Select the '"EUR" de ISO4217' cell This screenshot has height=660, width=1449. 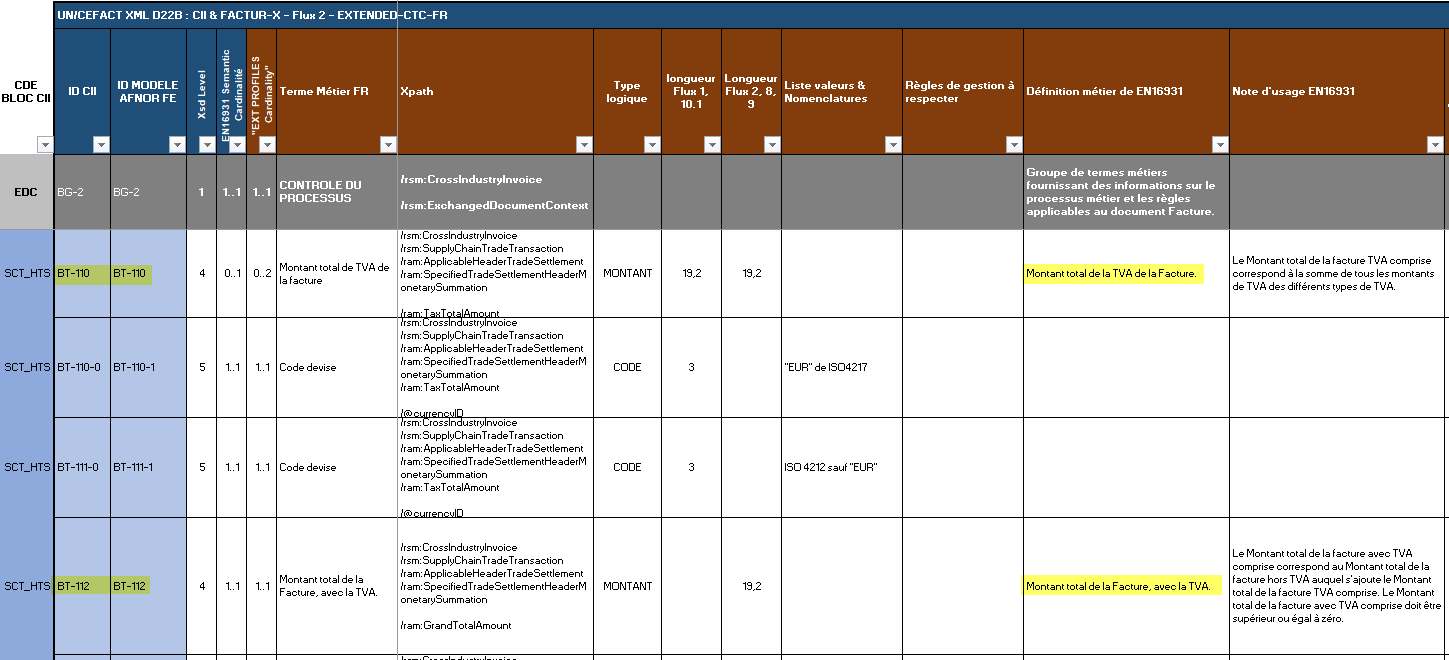[842, 367]
